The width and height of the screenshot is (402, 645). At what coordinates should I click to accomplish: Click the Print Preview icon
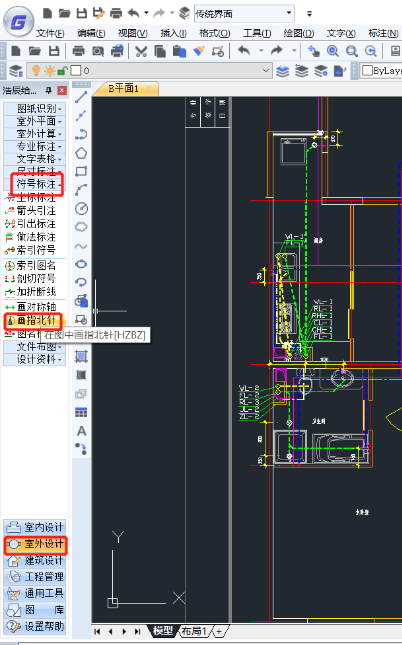click(x=98, y=51)
